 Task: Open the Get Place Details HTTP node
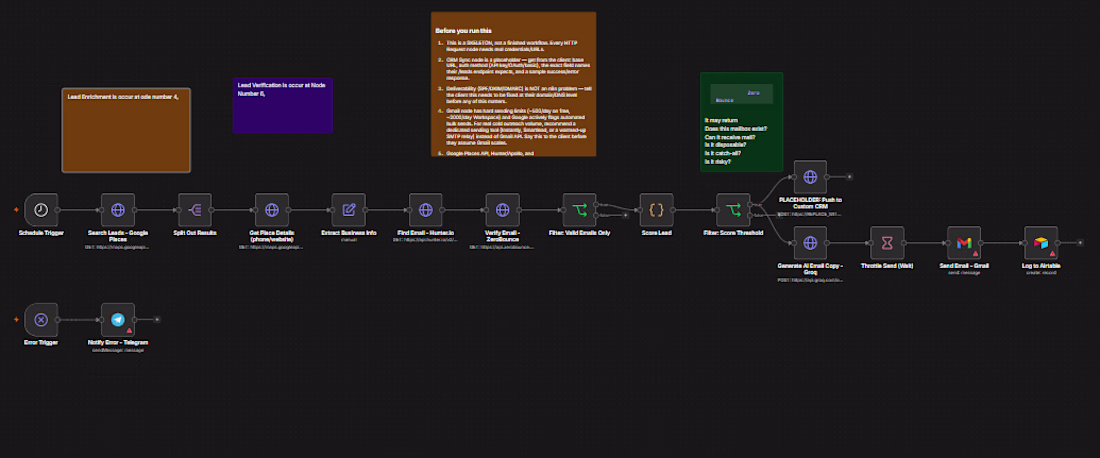click(x=271, y=210)
